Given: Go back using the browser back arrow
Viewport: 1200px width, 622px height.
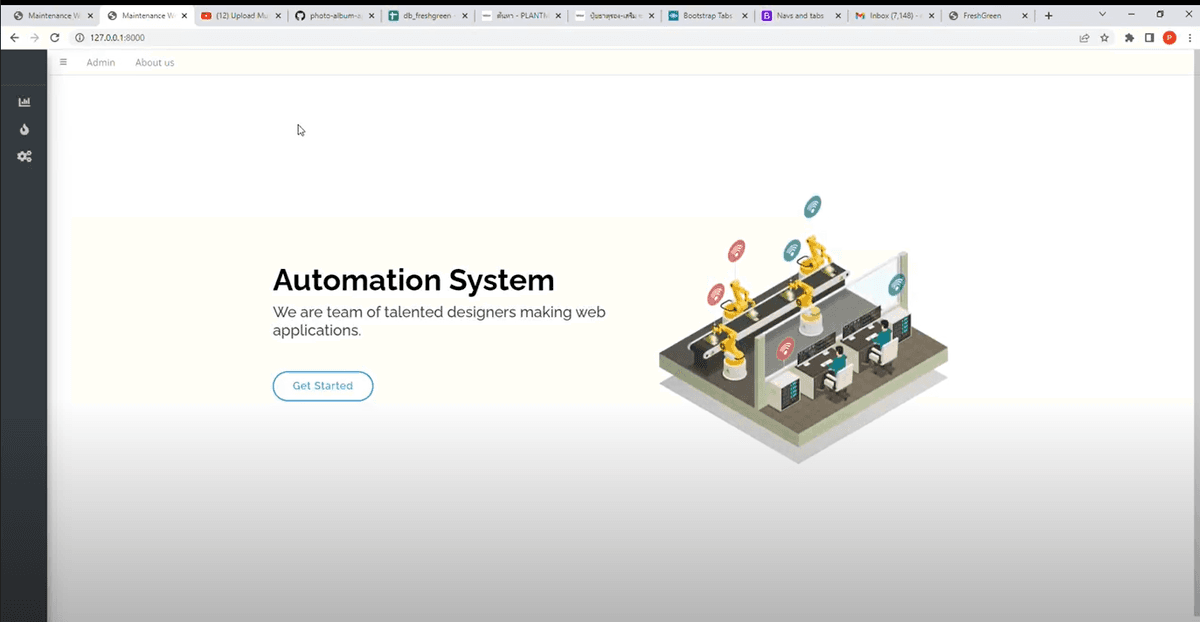Looking at the screenshot, I should point(14,37).
